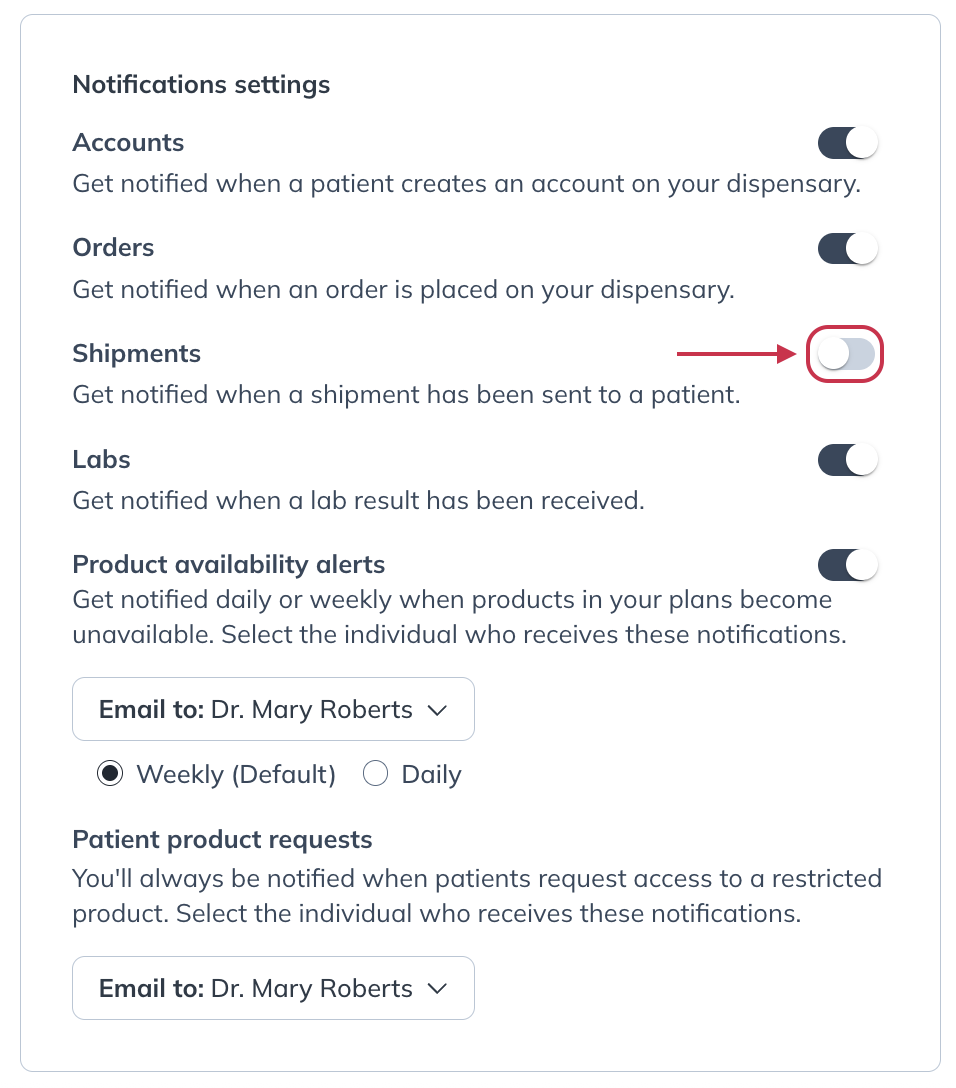The image size is (956, 1088).
Task: Disable the Accounts notification toggle
Action: click(x=847, y=142)
